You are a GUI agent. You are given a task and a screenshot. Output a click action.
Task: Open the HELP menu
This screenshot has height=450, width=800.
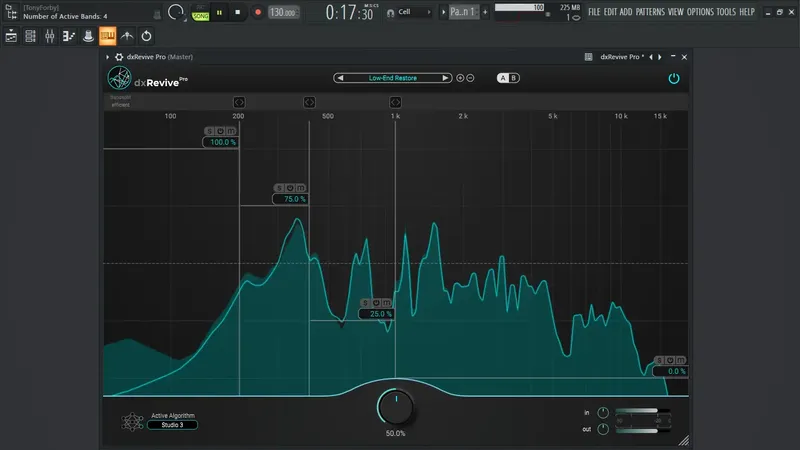747,12
